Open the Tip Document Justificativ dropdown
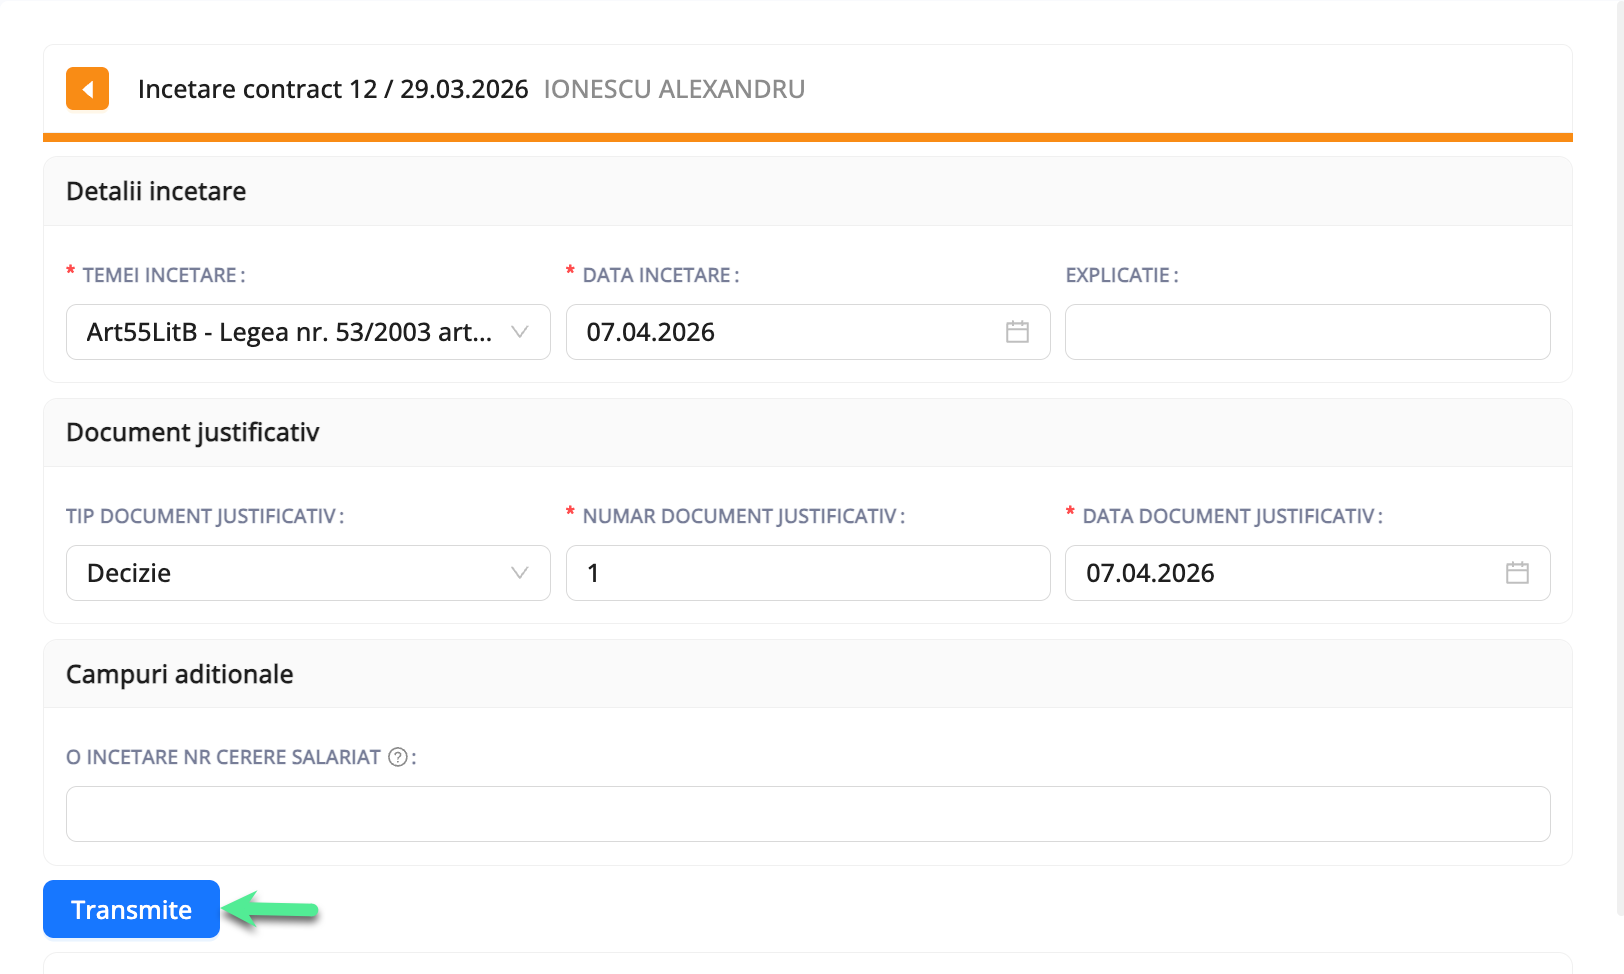The image size is (1624, 974). [307, 572]
